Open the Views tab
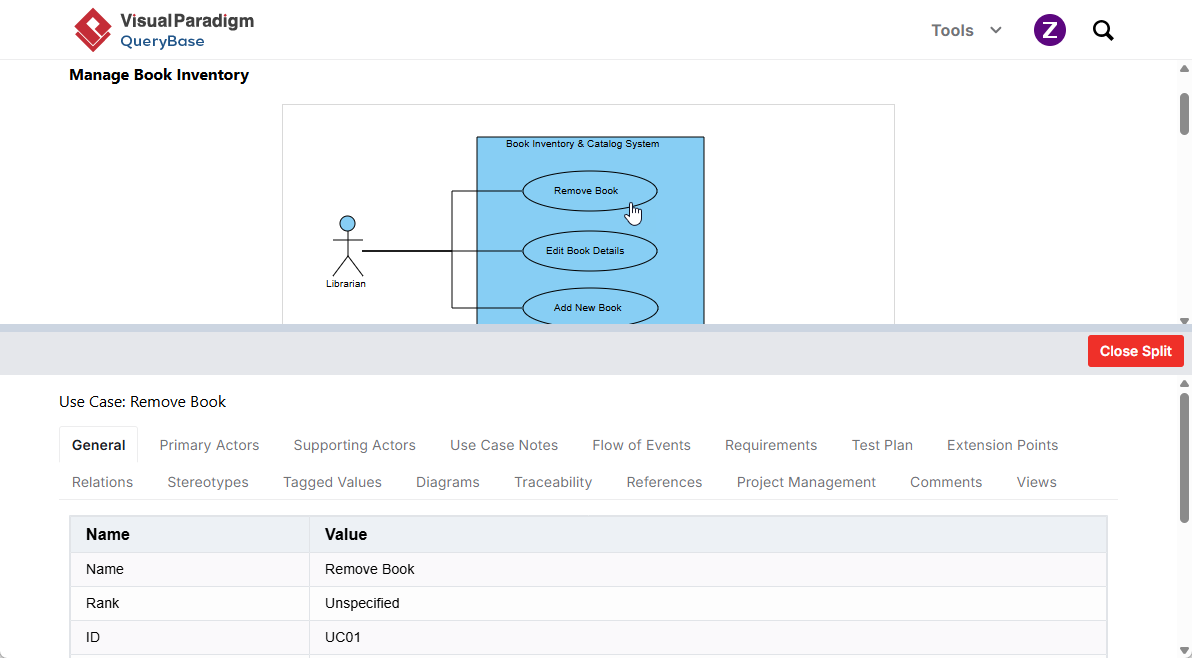The width and height of the screenshot is (1192, 658). click(1036, 482)
